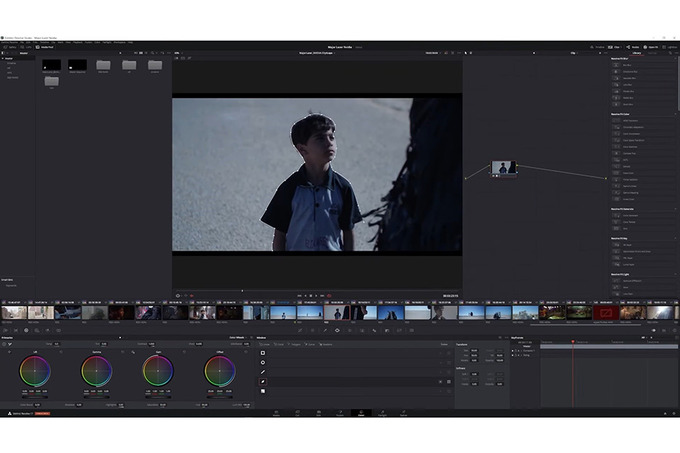Toggle the Media Pool panel
The width and height of the screenshot is (680, 453).
44,47
